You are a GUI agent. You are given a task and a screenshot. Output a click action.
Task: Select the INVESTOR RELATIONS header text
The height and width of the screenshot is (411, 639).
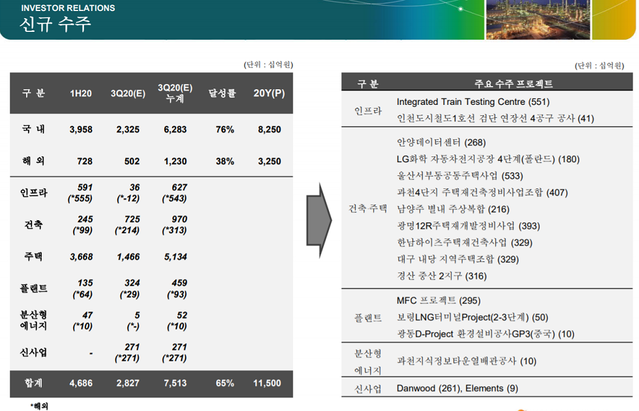tap(62, 8)
